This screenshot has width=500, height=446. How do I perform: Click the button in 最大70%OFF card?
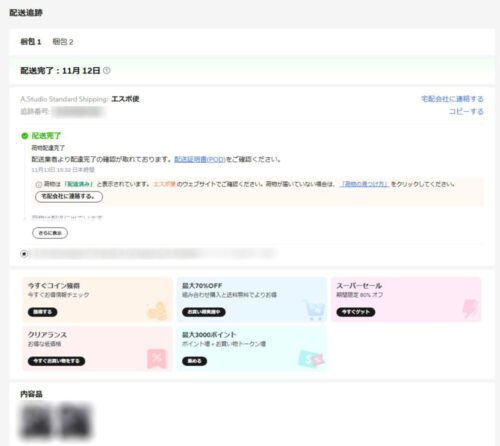click(204, 312)
